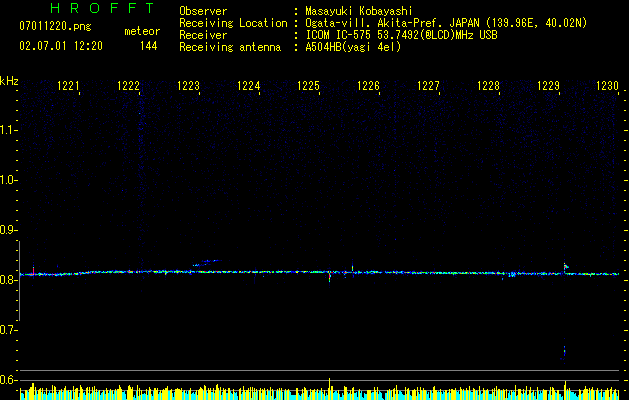Click the echo spike after 1225
The height and width of the screenshot is (400, 629).
[x=329, y=276]
